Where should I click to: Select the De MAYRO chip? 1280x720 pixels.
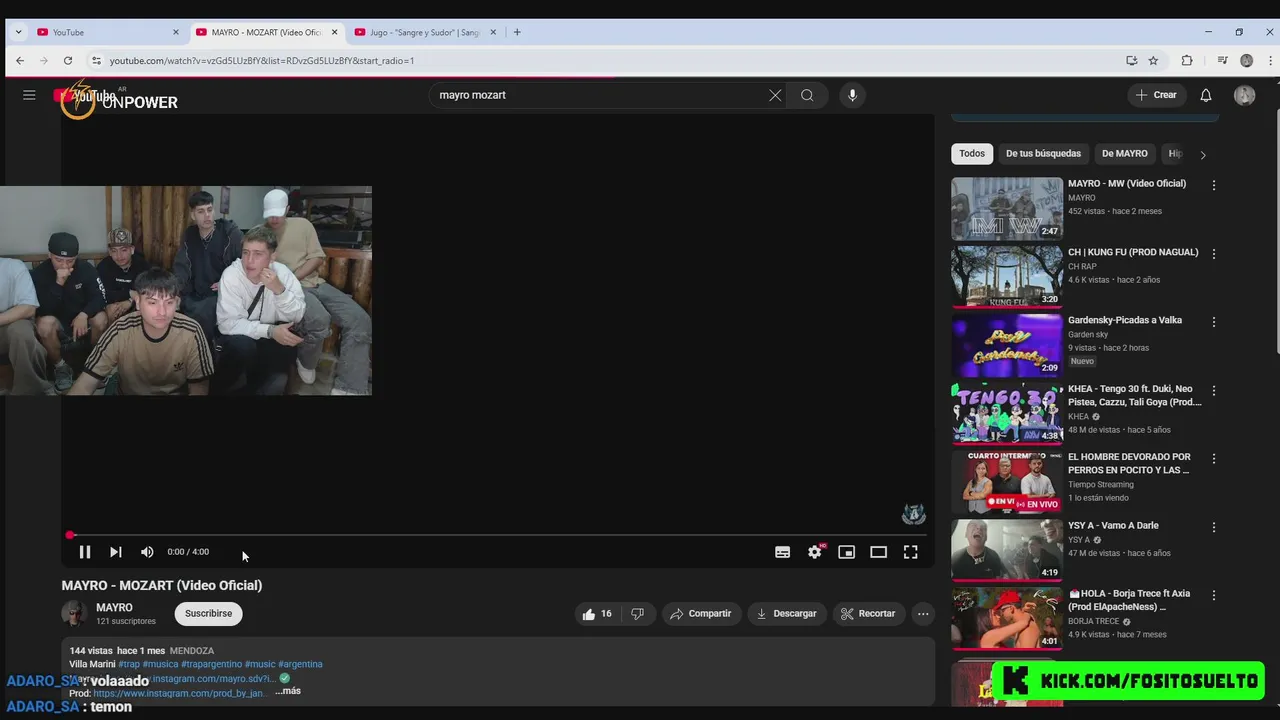pyautogui.click(x=1124, y=154)
